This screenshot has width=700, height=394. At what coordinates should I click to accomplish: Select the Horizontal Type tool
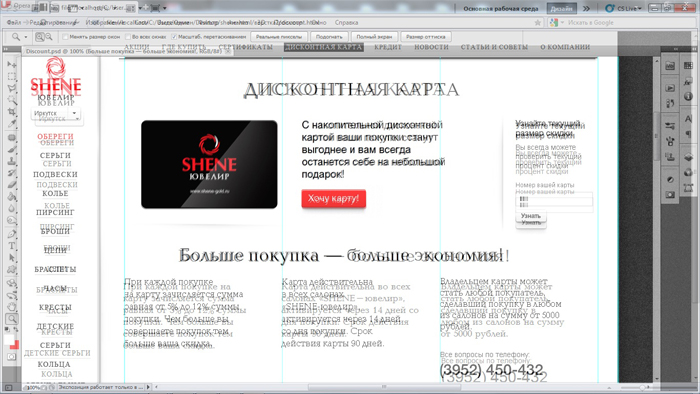[12, 246]
